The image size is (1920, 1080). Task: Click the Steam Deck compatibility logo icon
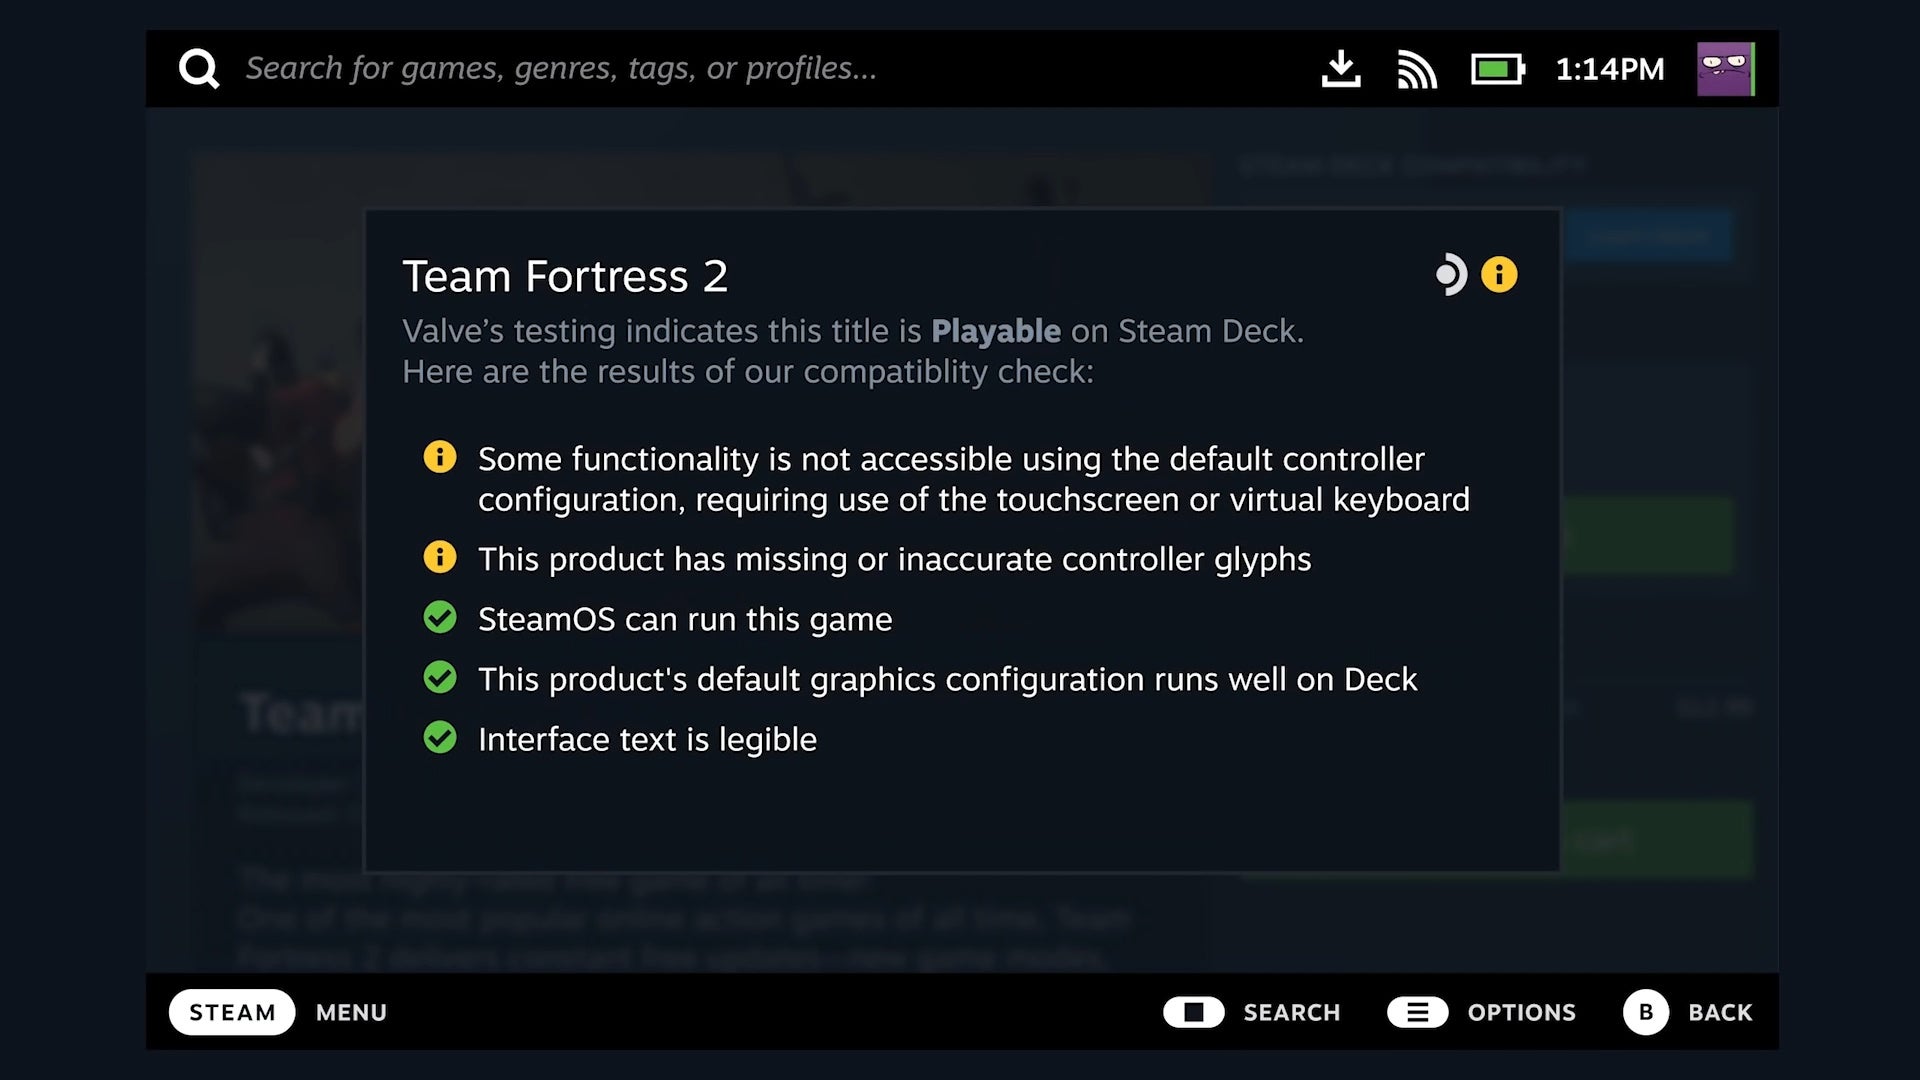tap(1452, 273)
